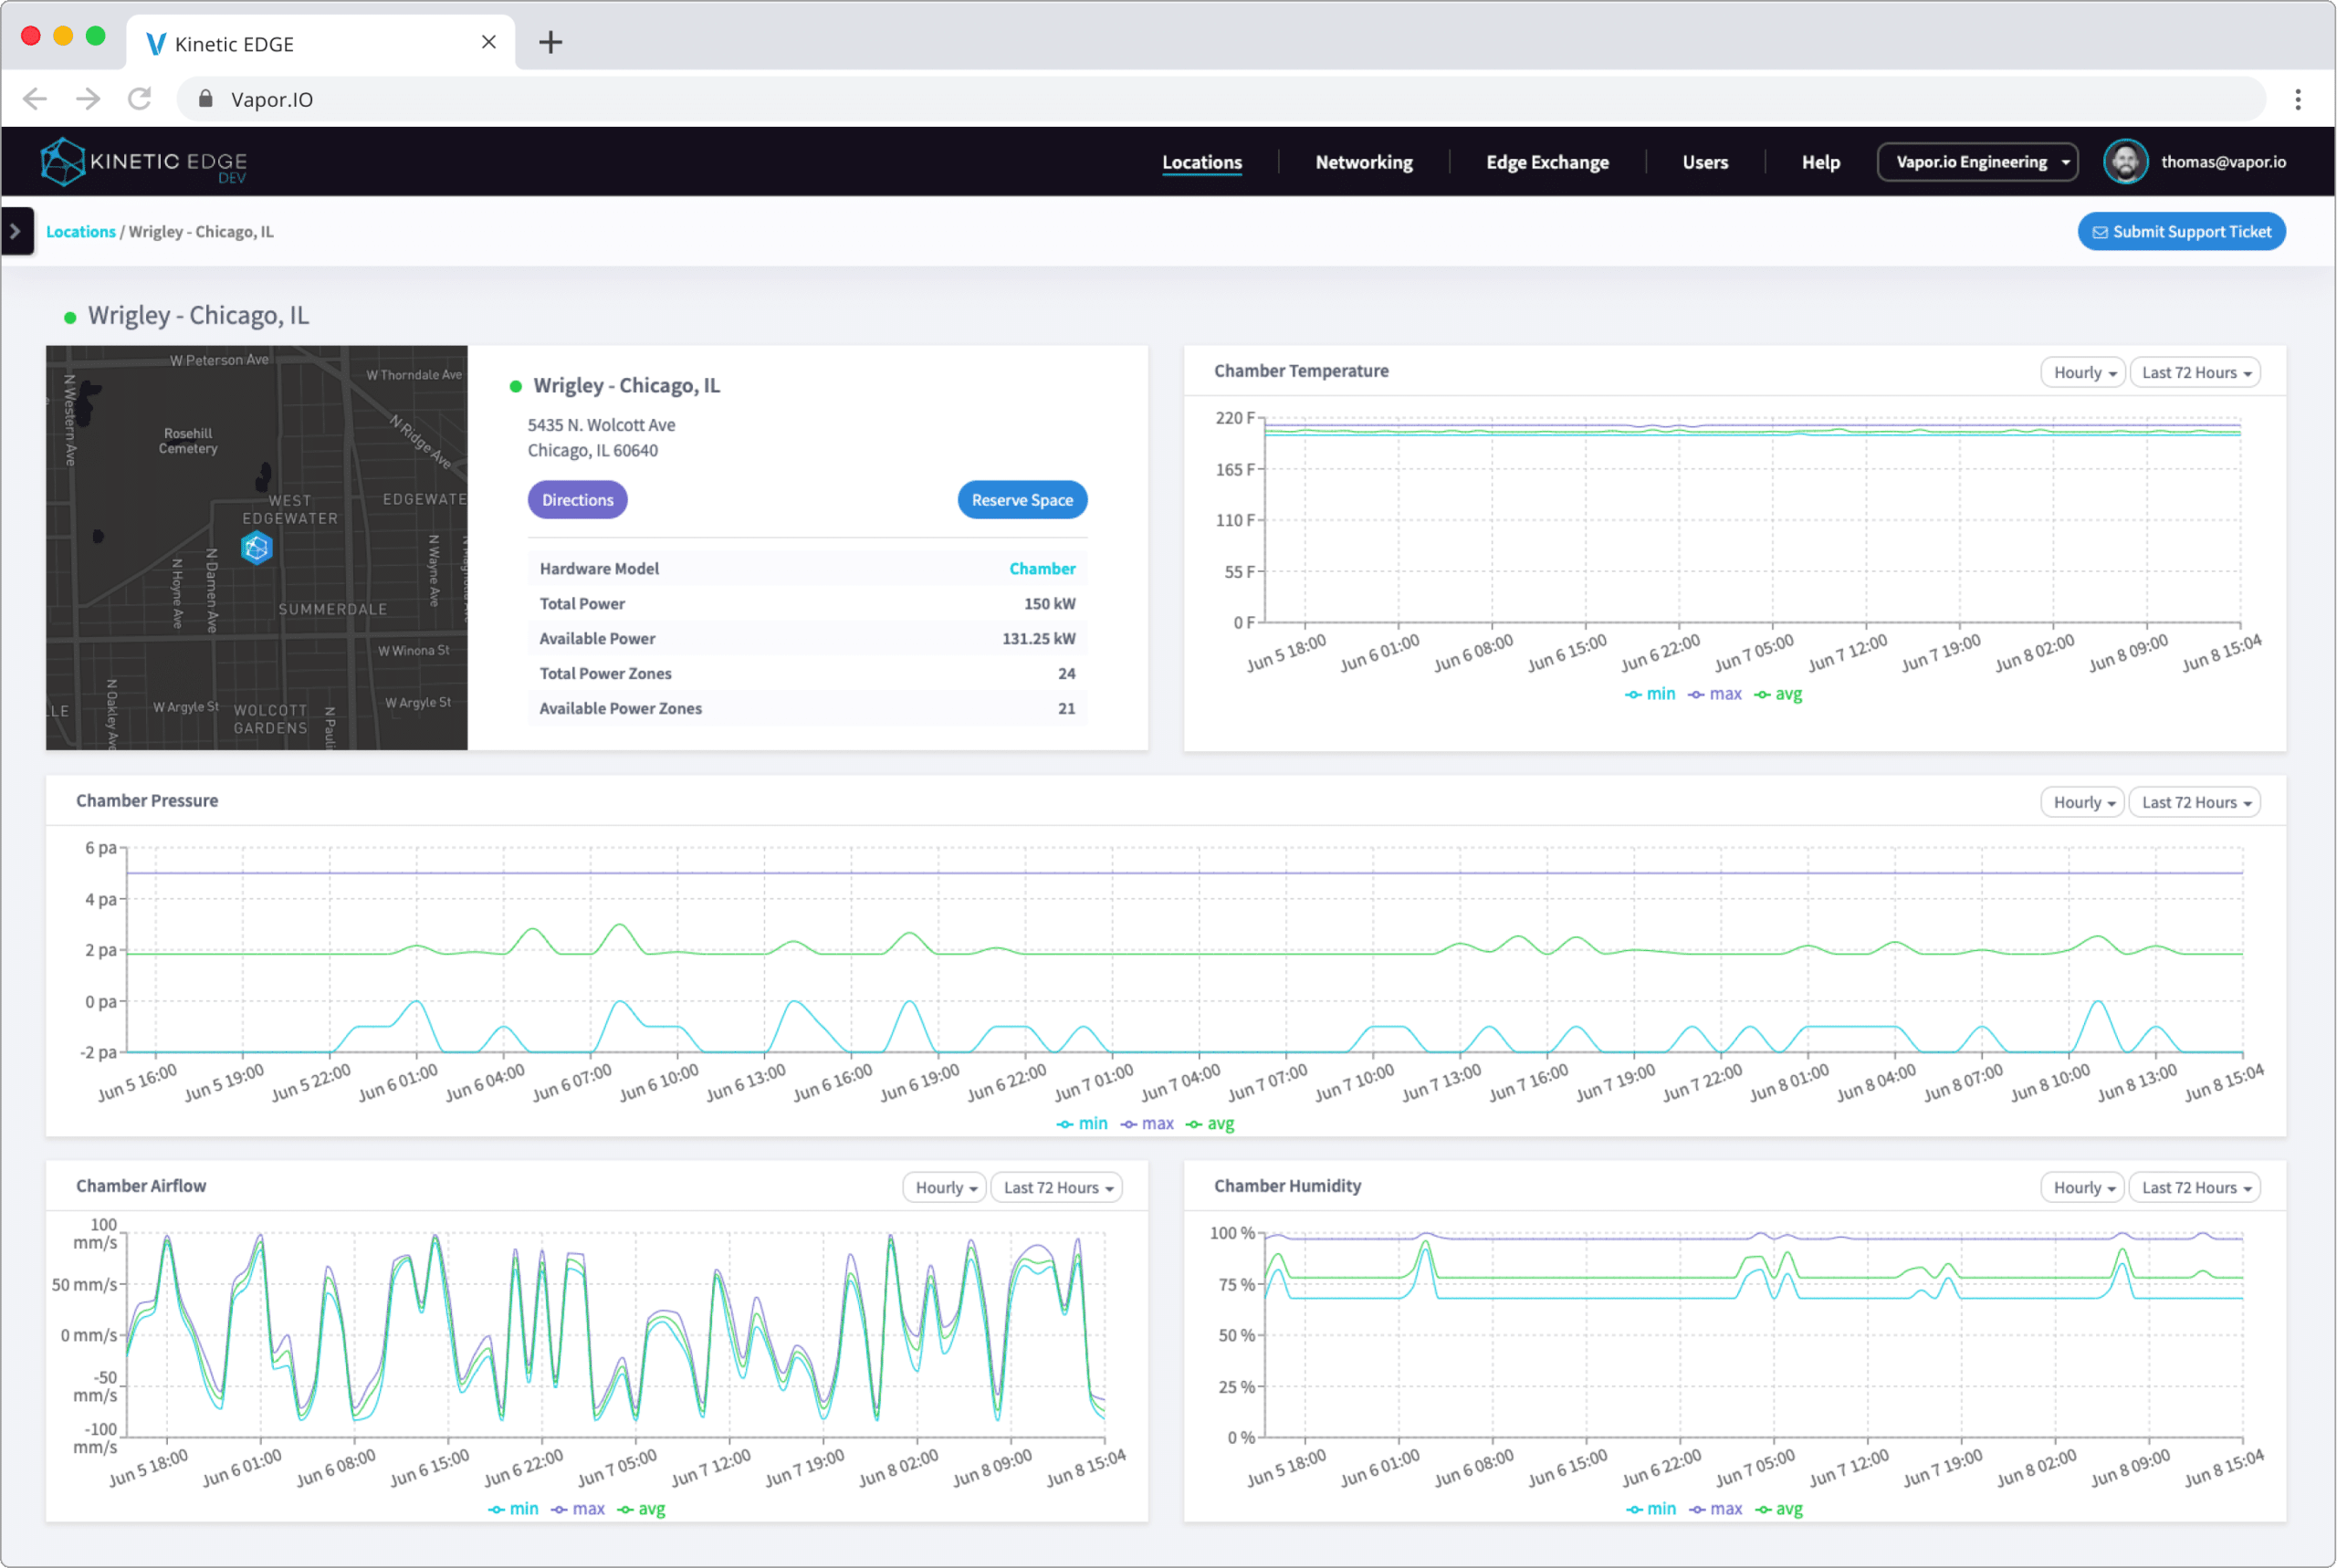Close the Kinetic EDGE browser tab
This screenshot has height=1568, width=2337.
pos(488,42)
